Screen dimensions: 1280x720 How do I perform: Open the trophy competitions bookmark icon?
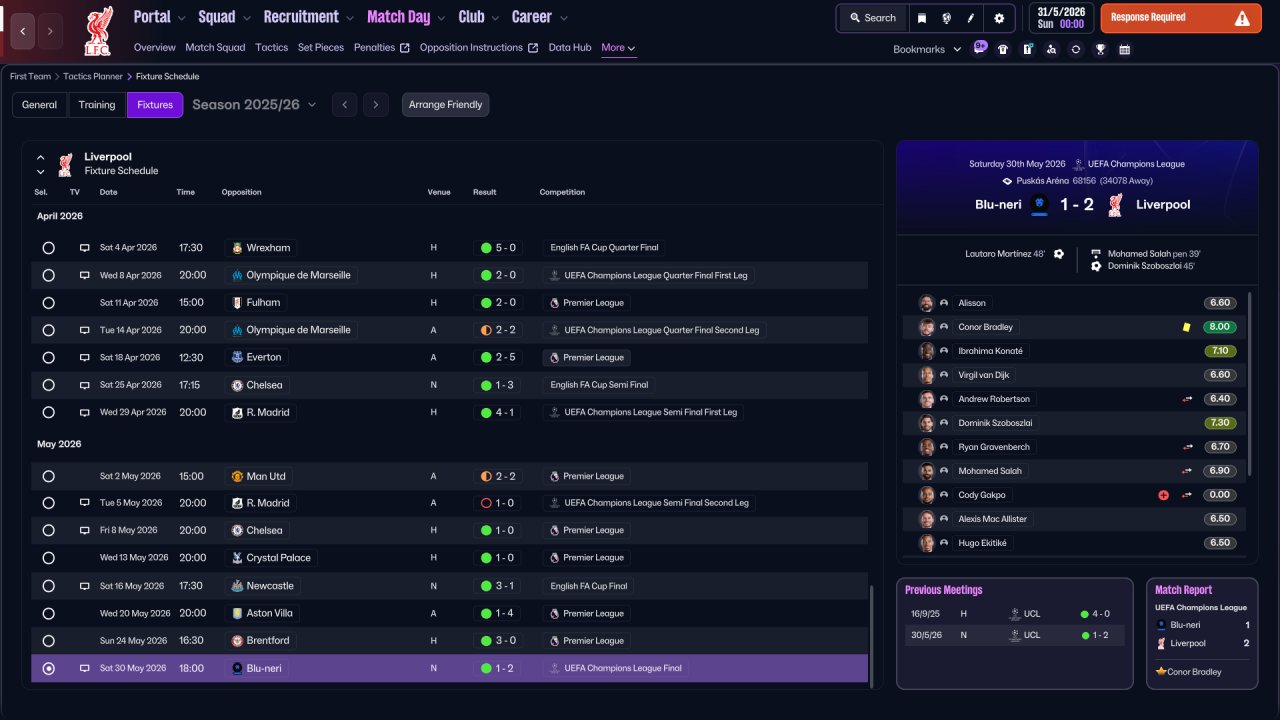(1100, 49)
